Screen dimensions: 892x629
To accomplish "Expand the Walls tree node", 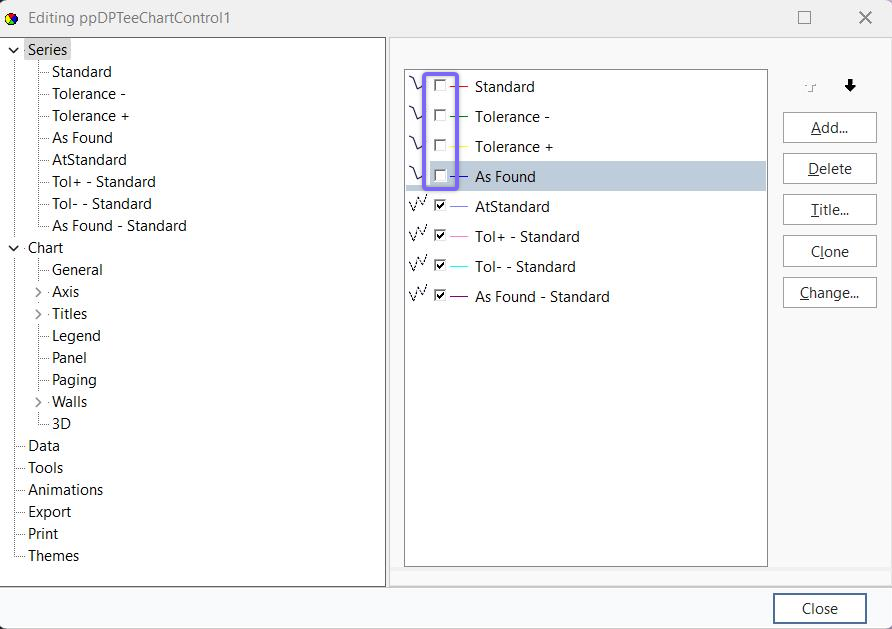I will [x=38, y=402].
